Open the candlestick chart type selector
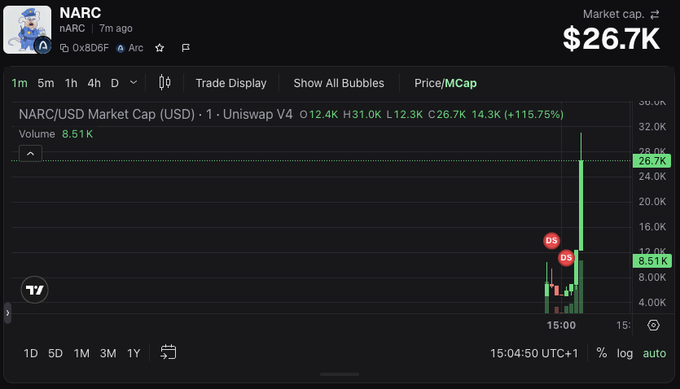680x389 pixels. tap(165, 82)
